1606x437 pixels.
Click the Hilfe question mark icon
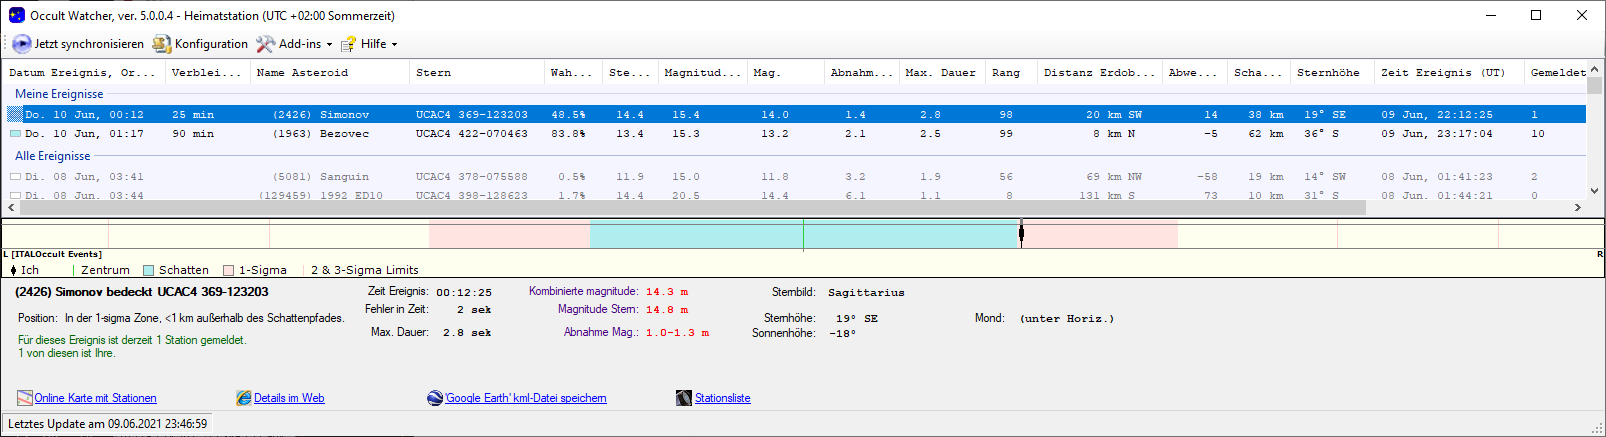(x=348, y=44)
